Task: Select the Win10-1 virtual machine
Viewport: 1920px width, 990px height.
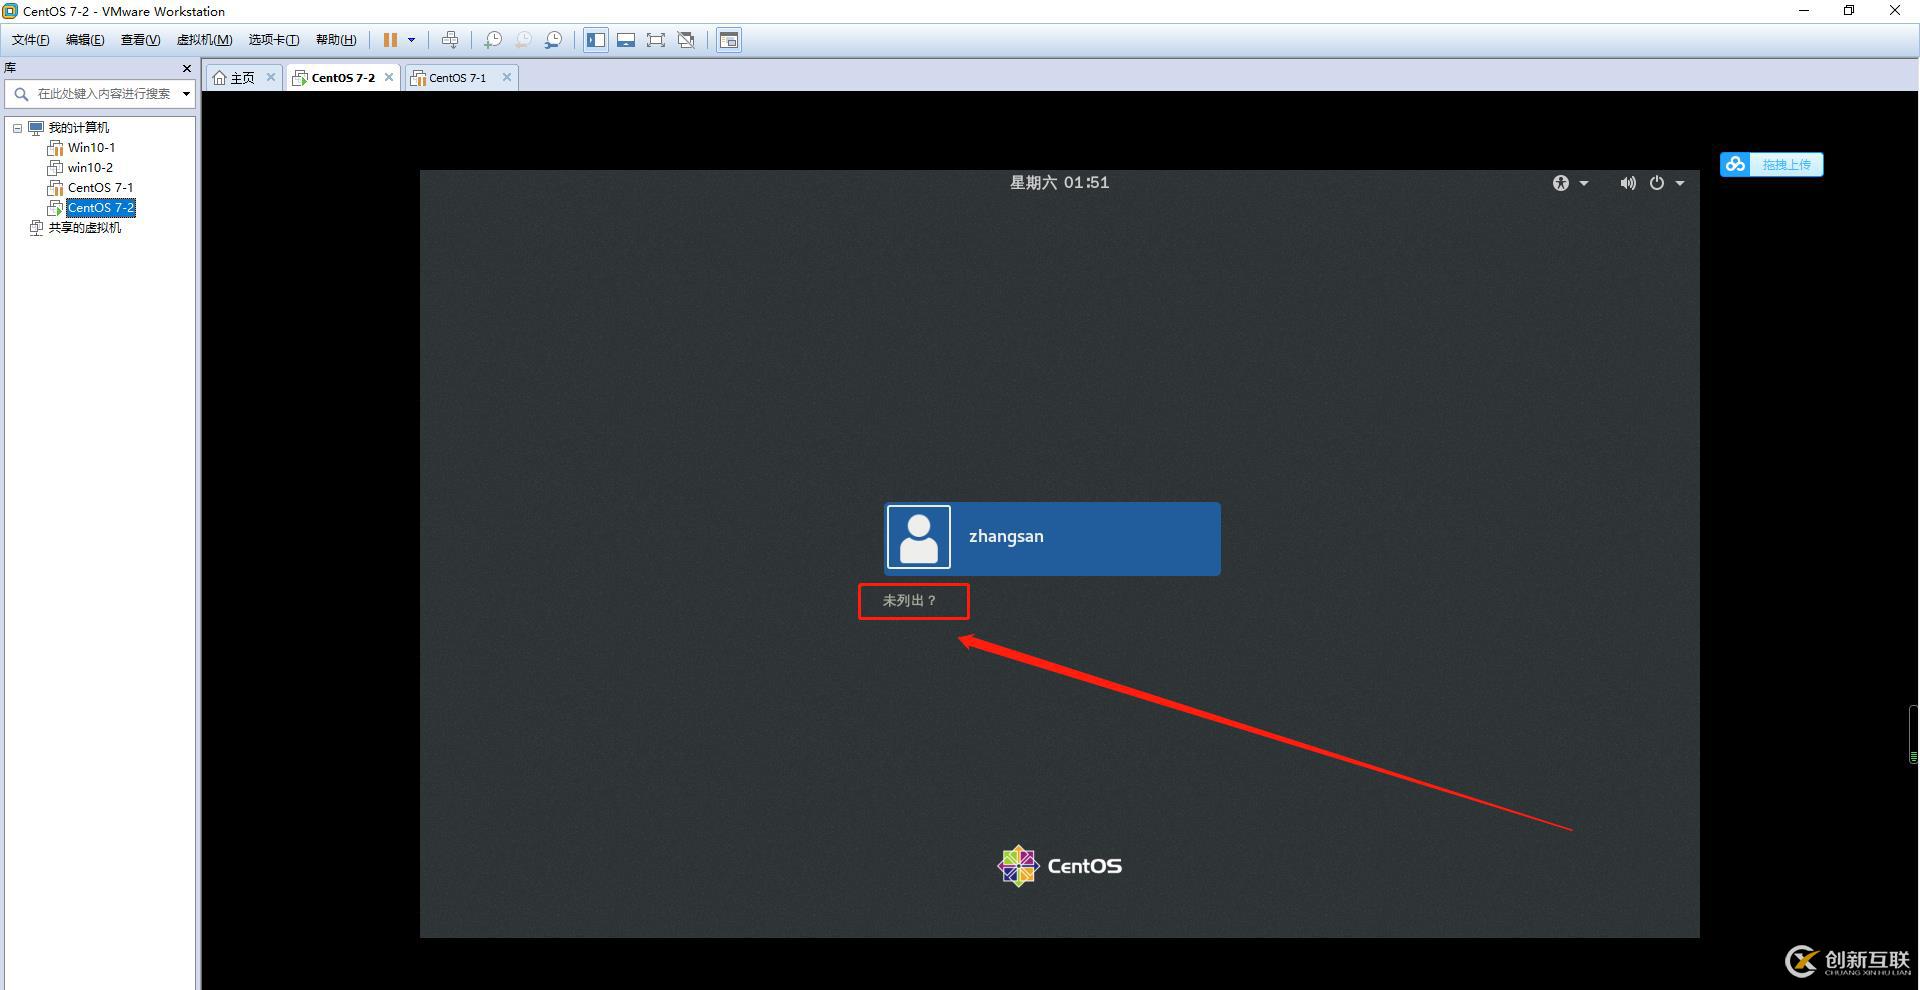Action: point(91,148)
